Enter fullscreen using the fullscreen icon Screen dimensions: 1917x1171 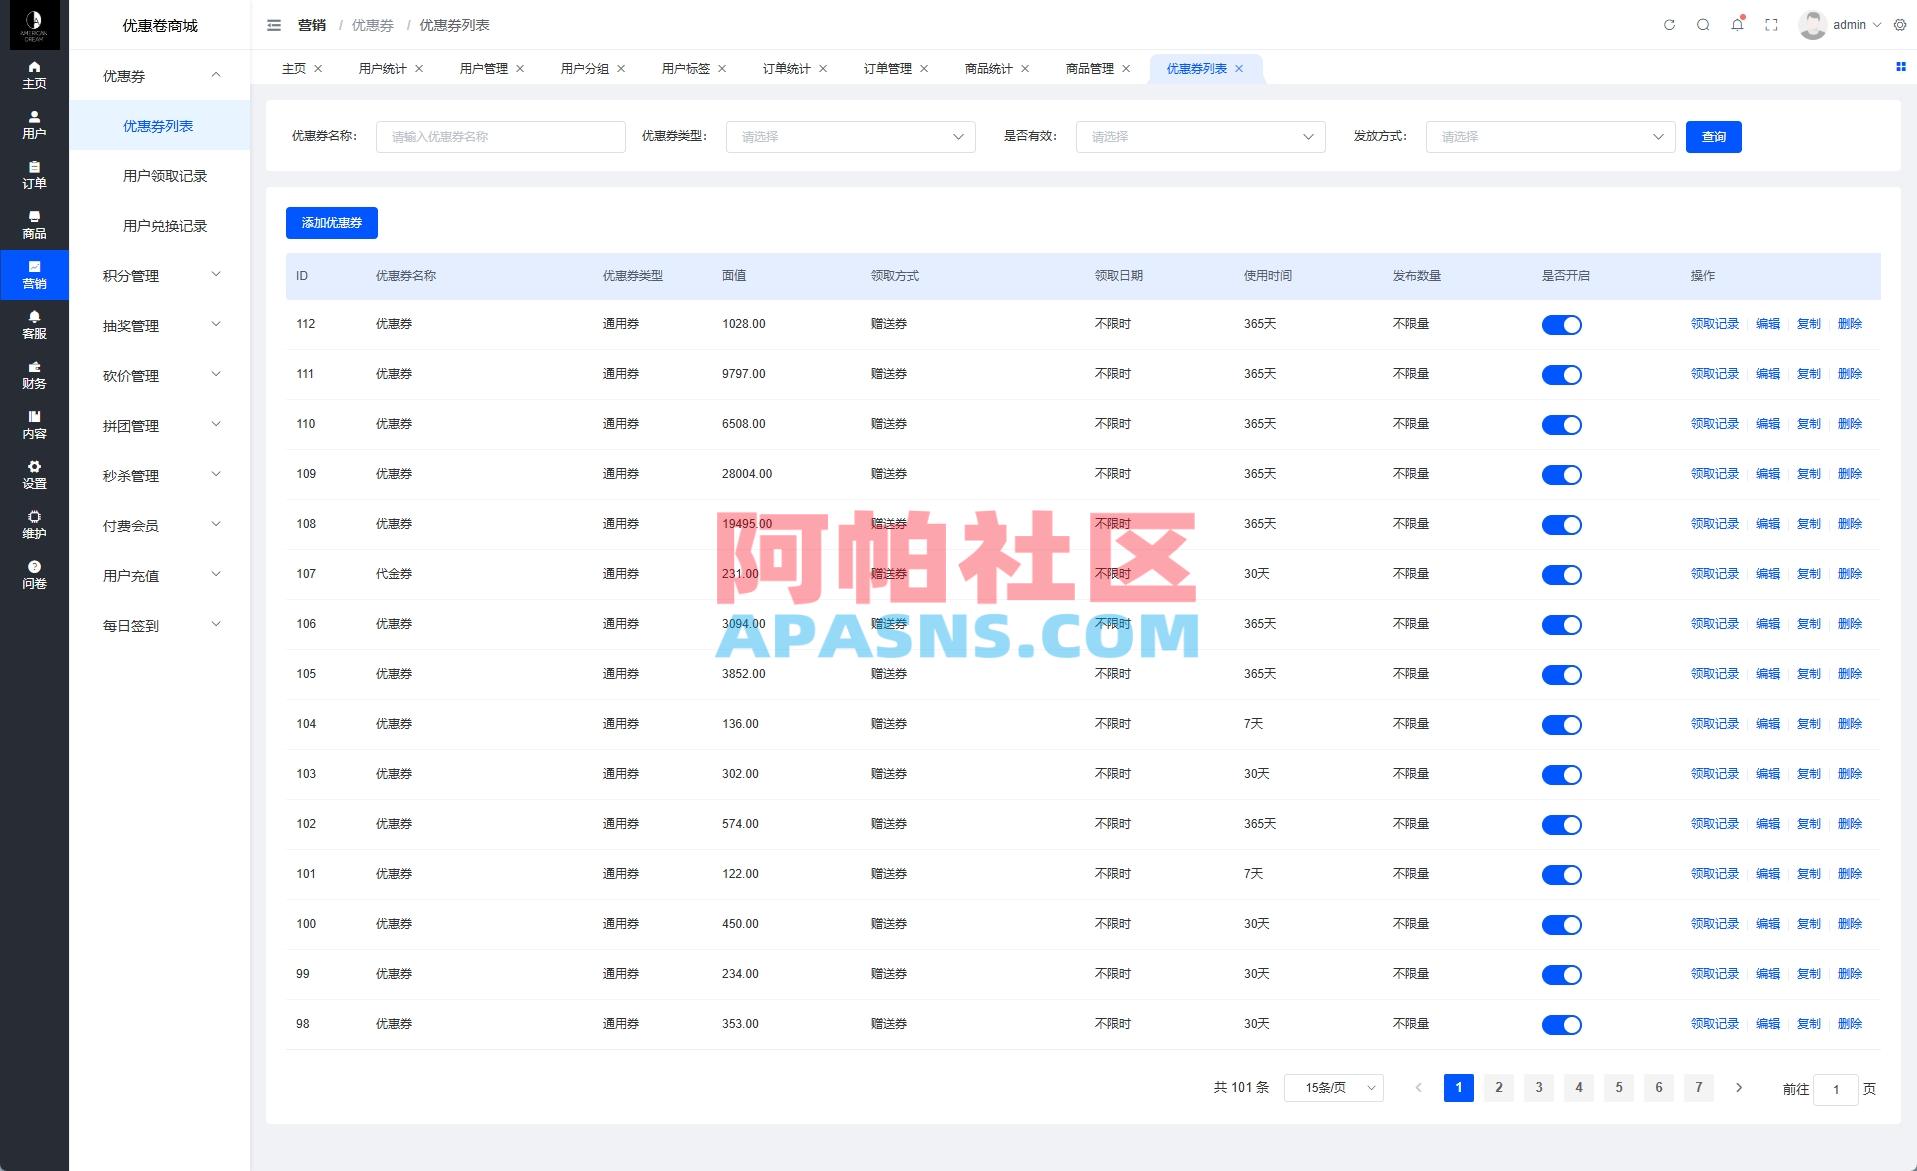pos(1771,25)
